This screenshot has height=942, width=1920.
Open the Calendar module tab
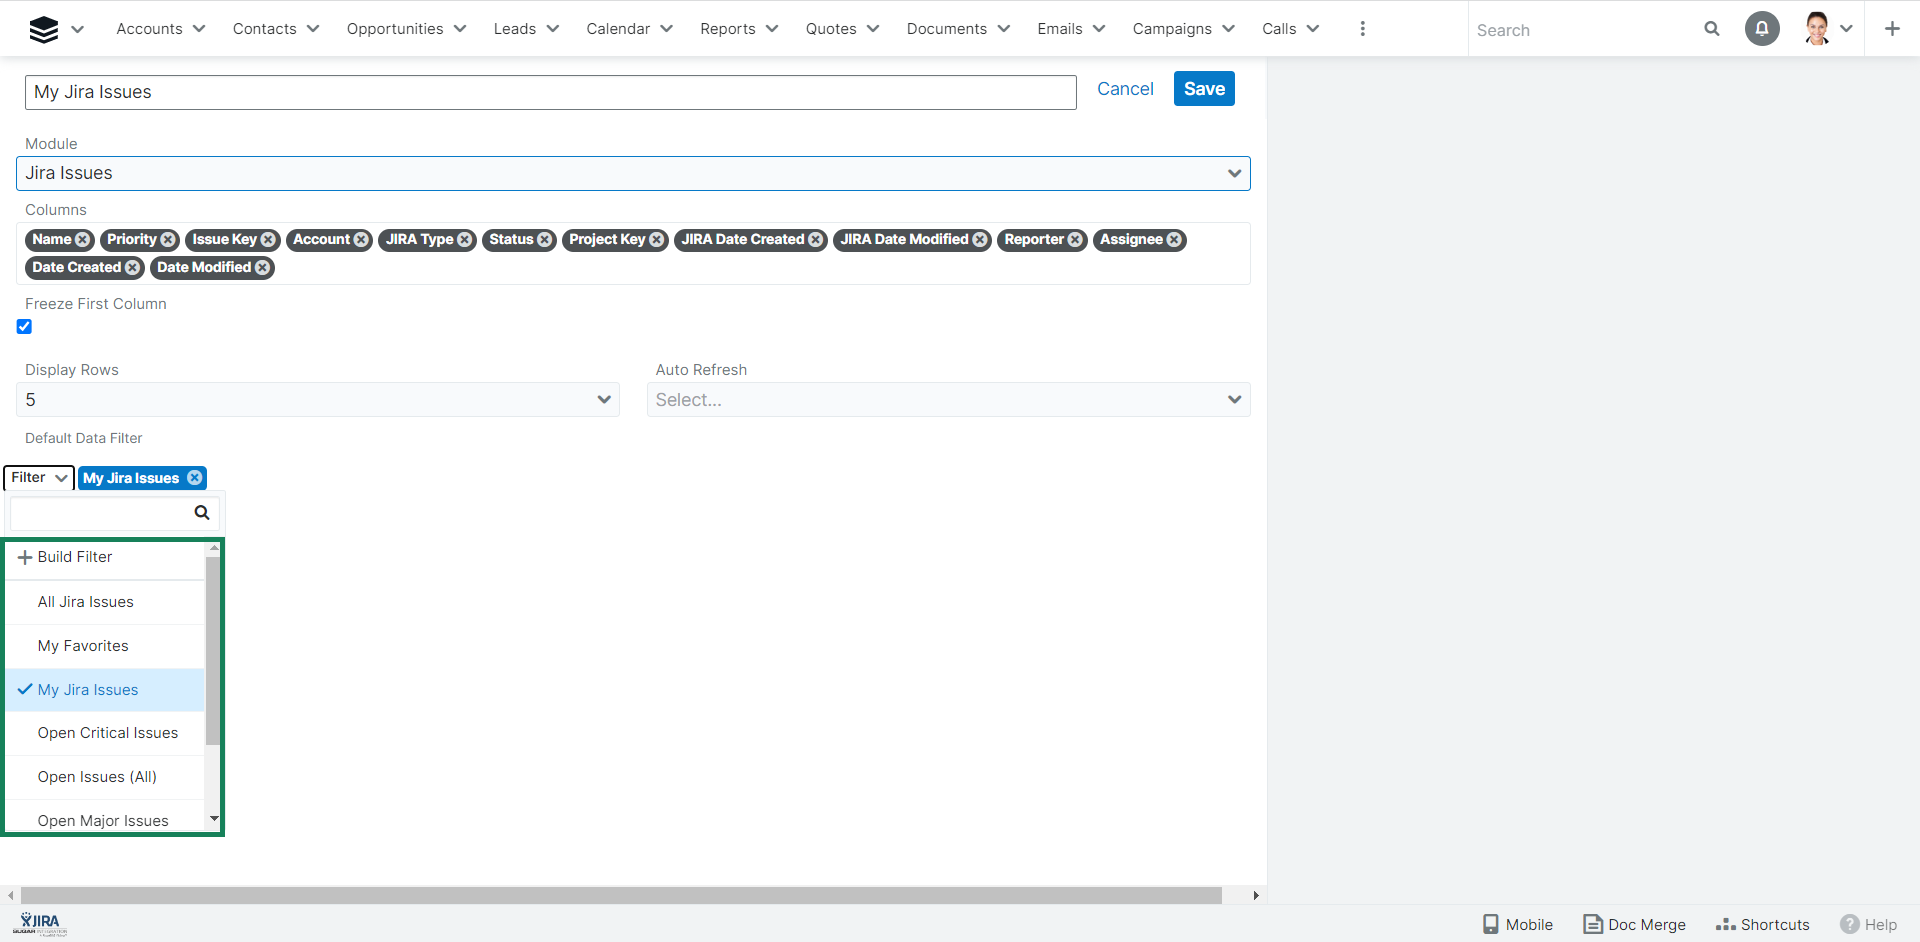click(x=618, y=29)
